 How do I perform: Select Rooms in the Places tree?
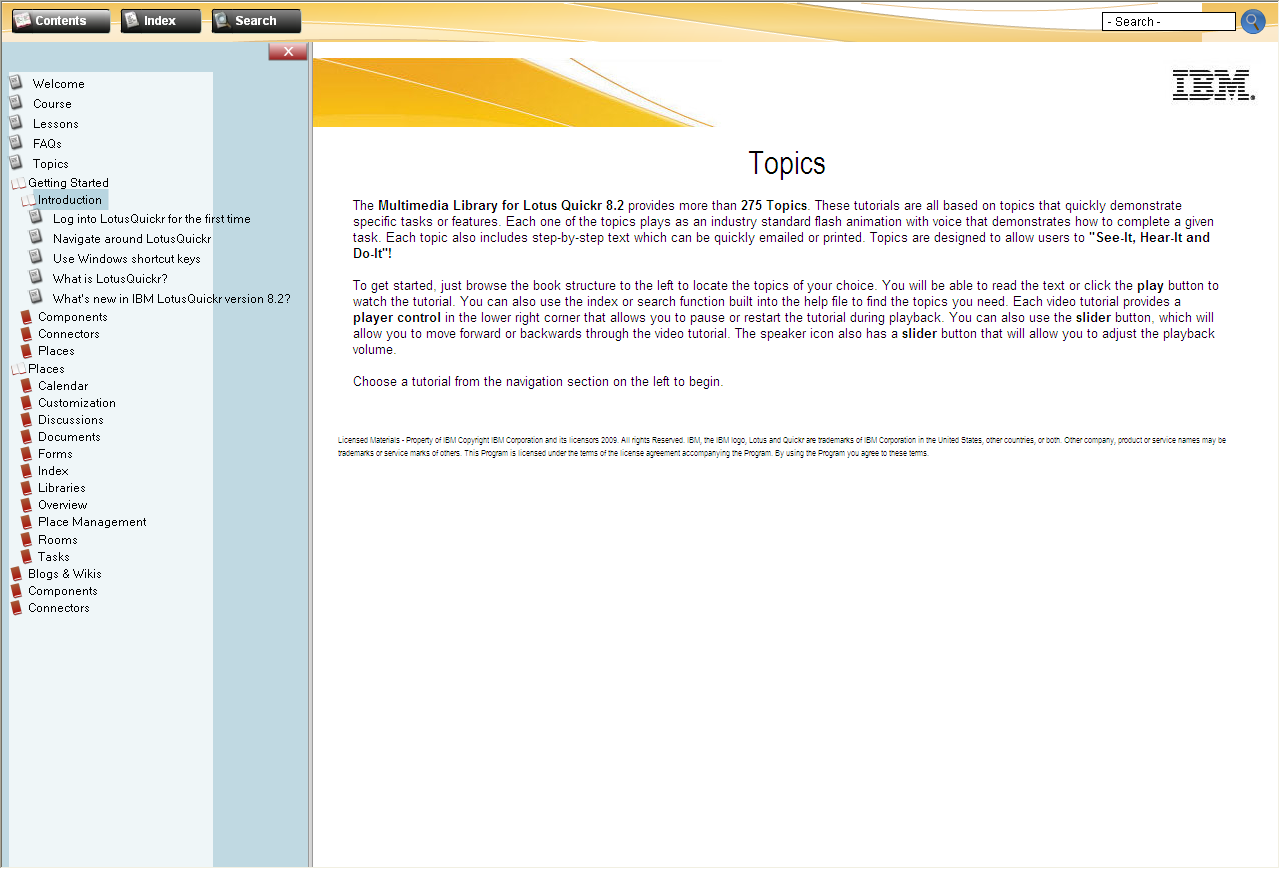point(58,540)
